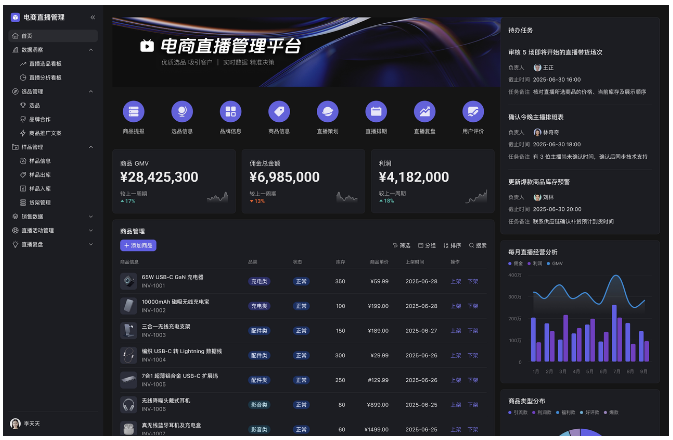
Task: Go to 首页 in the sidebar
Action: [x=27, y=35]
